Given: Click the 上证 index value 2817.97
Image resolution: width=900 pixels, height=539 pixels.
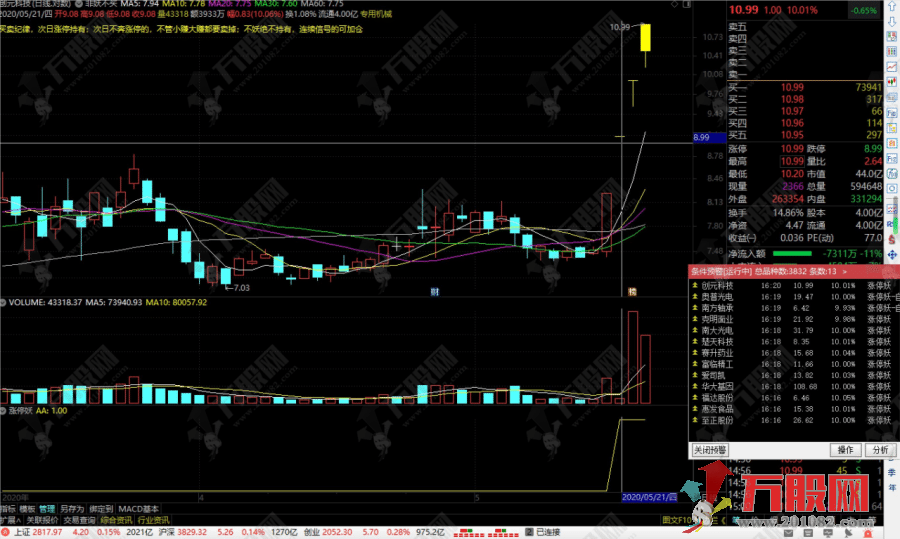Looking at the screenshot, I should point(48,532).
